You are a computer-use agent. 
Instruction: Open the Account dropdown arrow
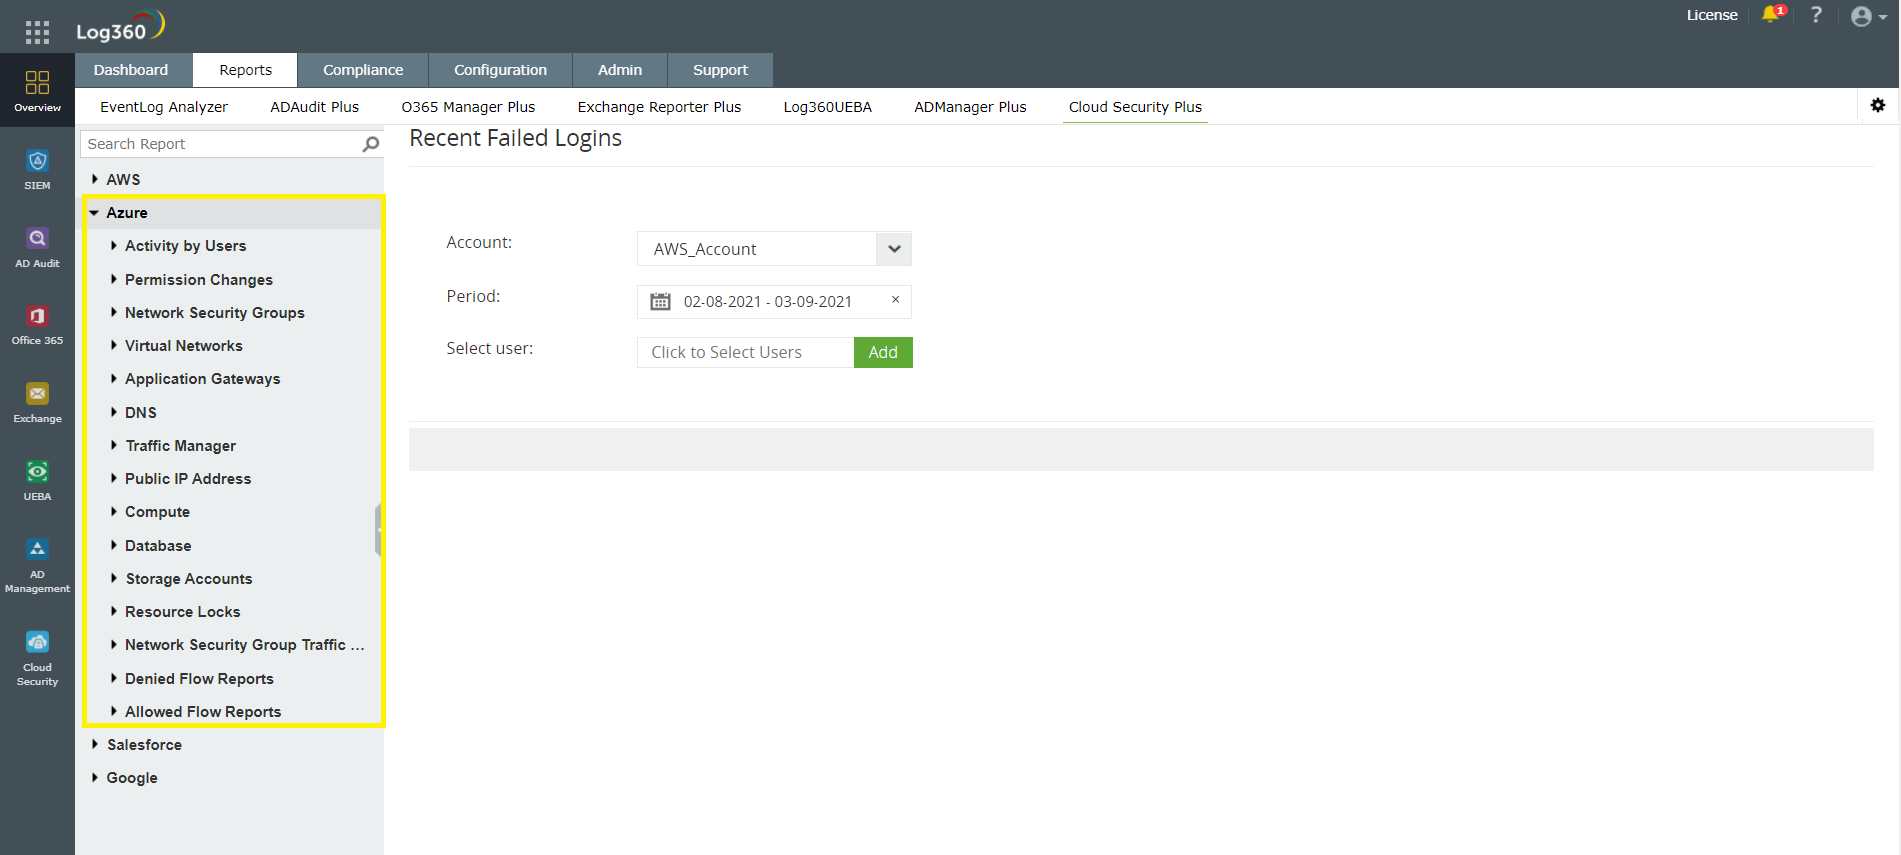894,249
